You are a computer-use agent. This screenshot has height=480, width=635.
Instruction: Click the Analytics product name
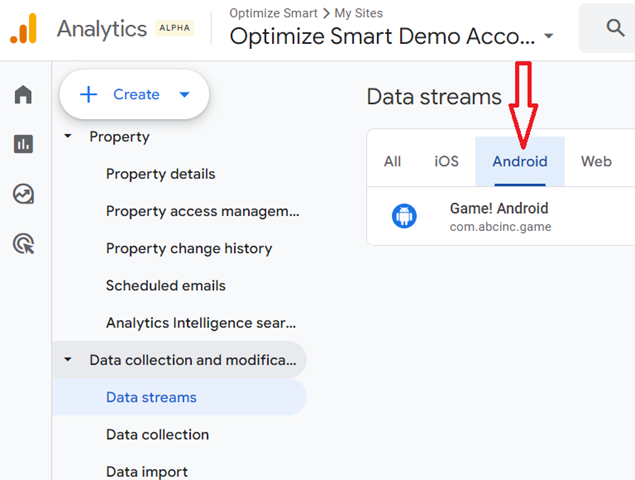pyautogui.click(x=102, y=29)
